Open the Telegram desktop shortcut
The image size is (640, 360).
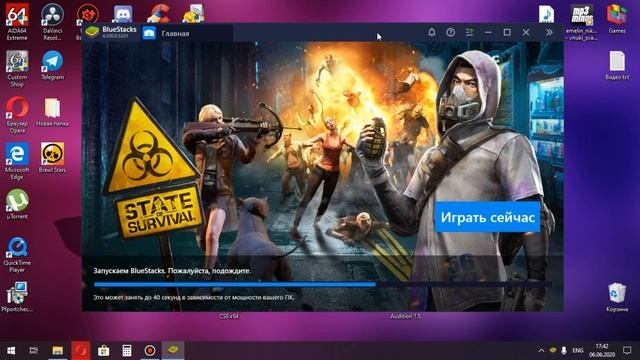click(52, 65)
